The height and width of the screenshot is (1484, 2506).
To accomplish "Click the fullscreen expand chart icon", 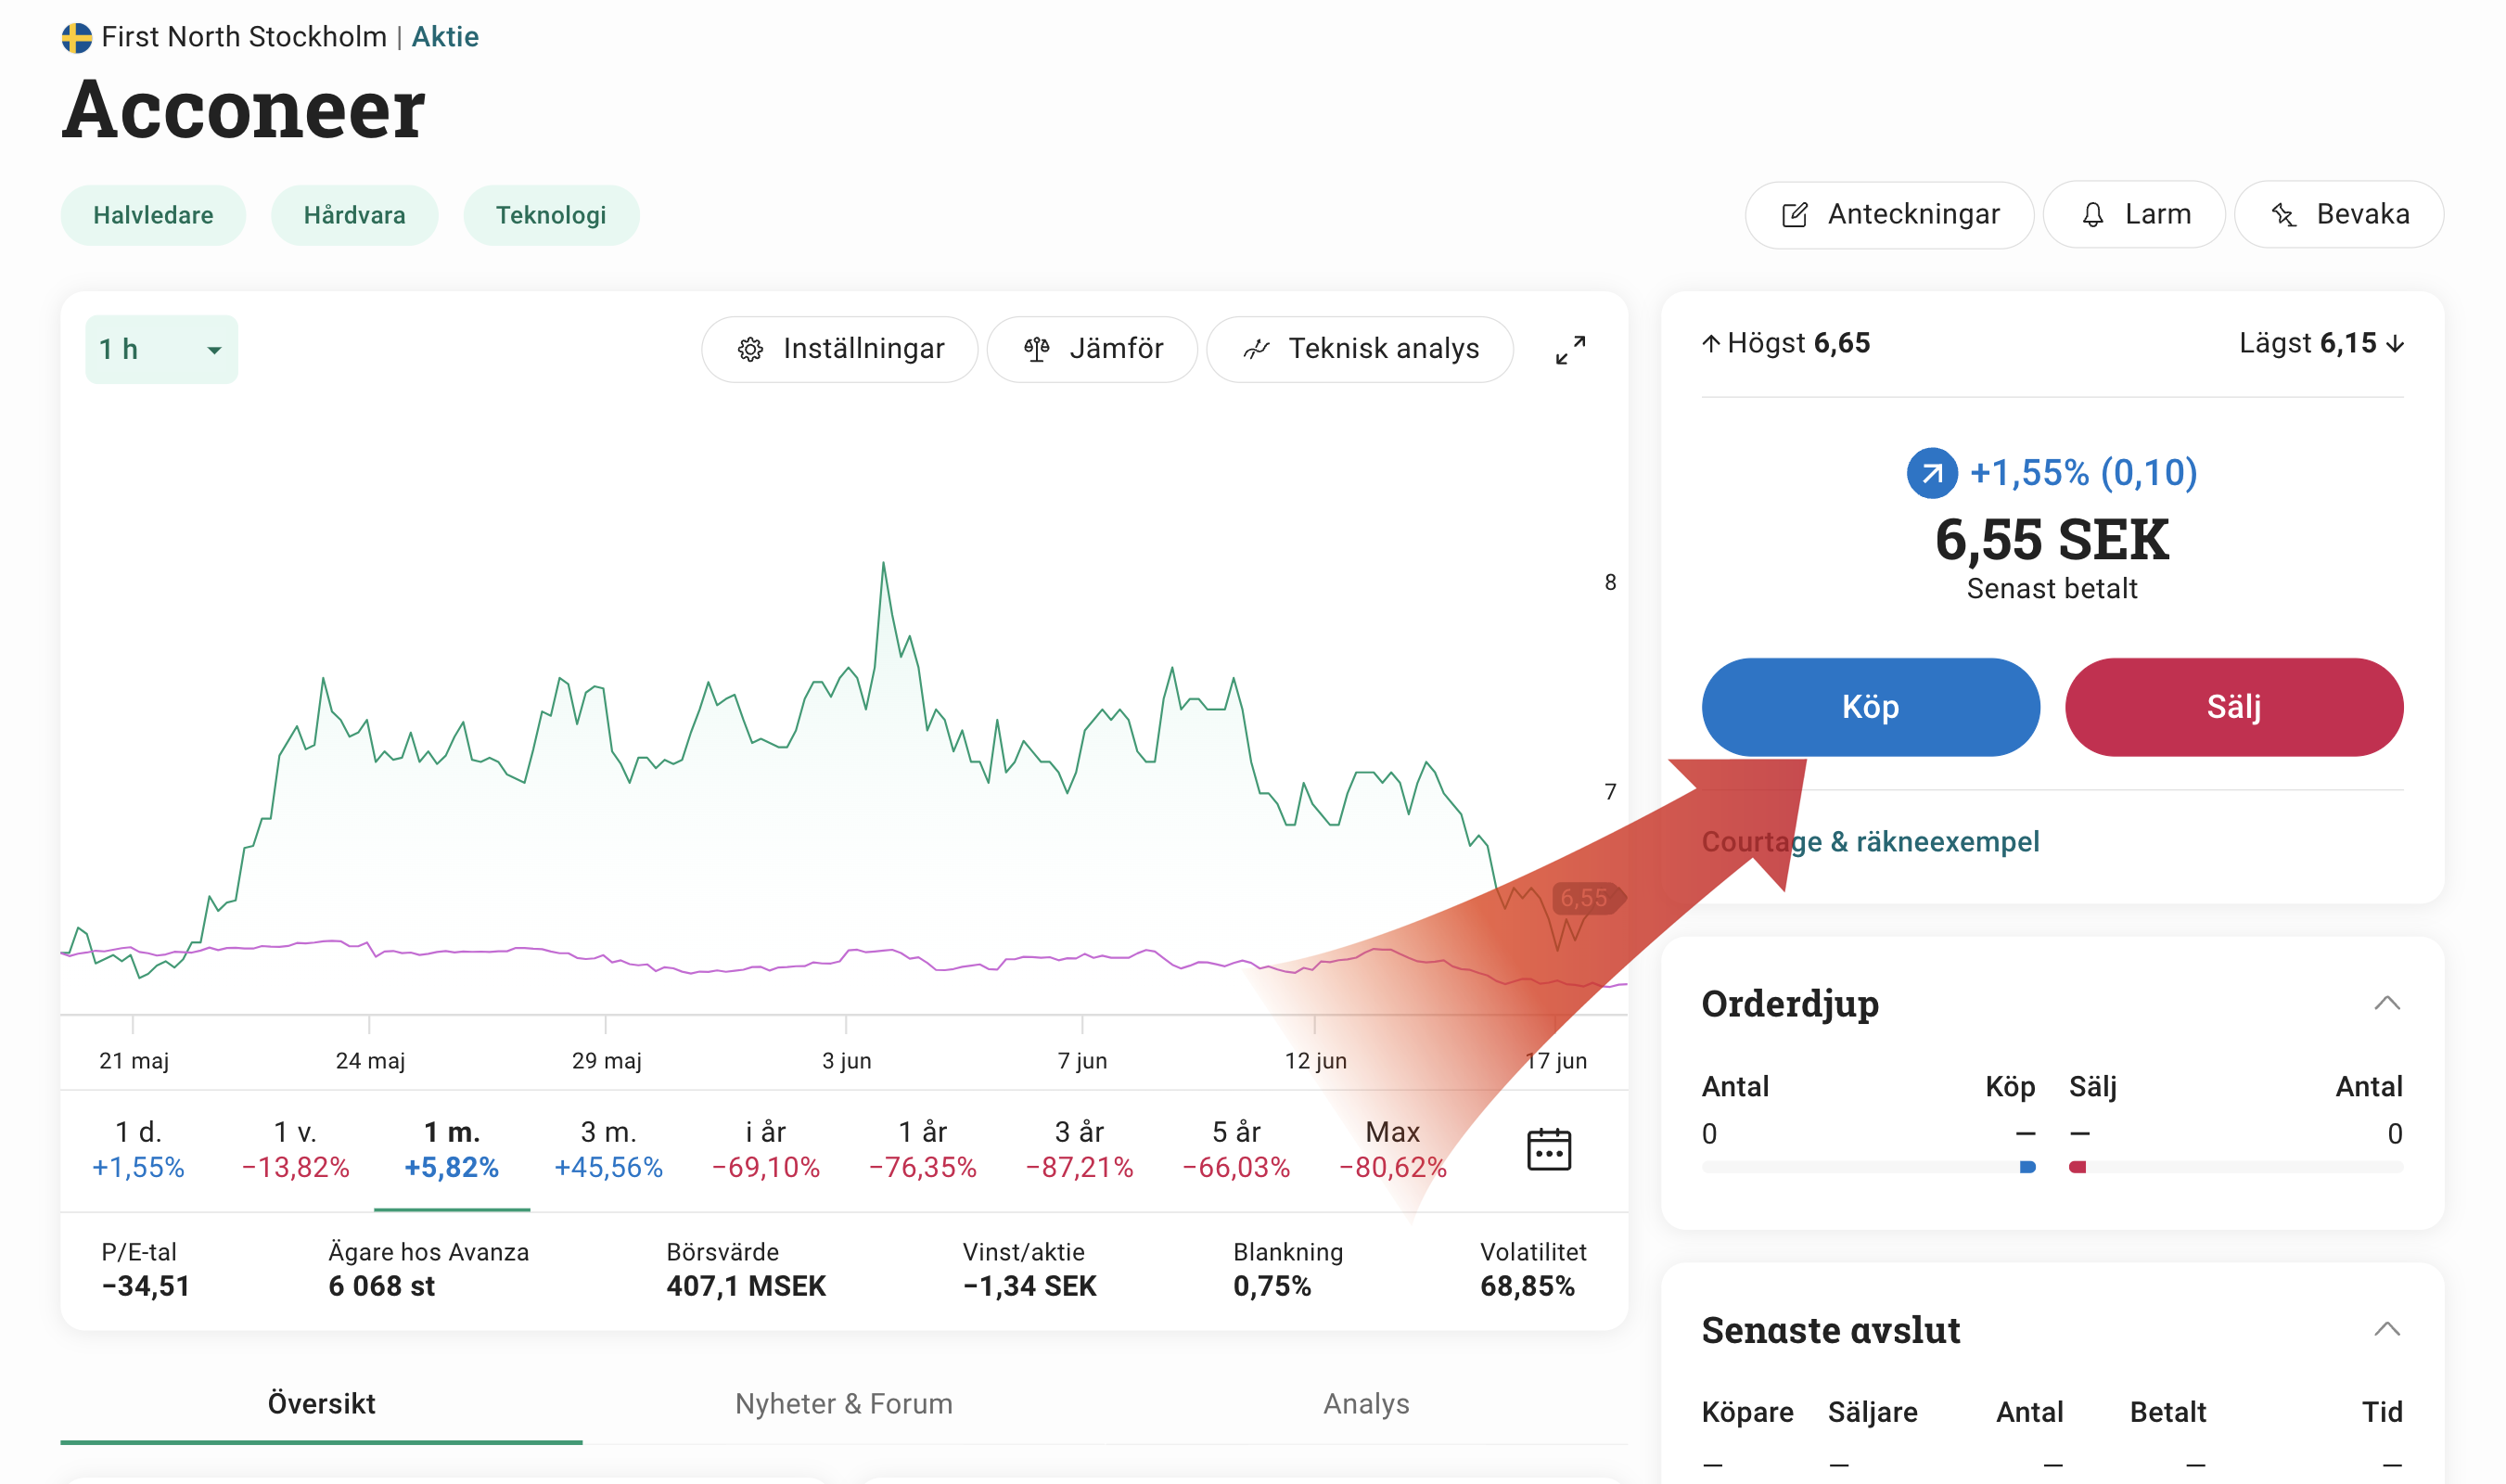I will 1570,350.
